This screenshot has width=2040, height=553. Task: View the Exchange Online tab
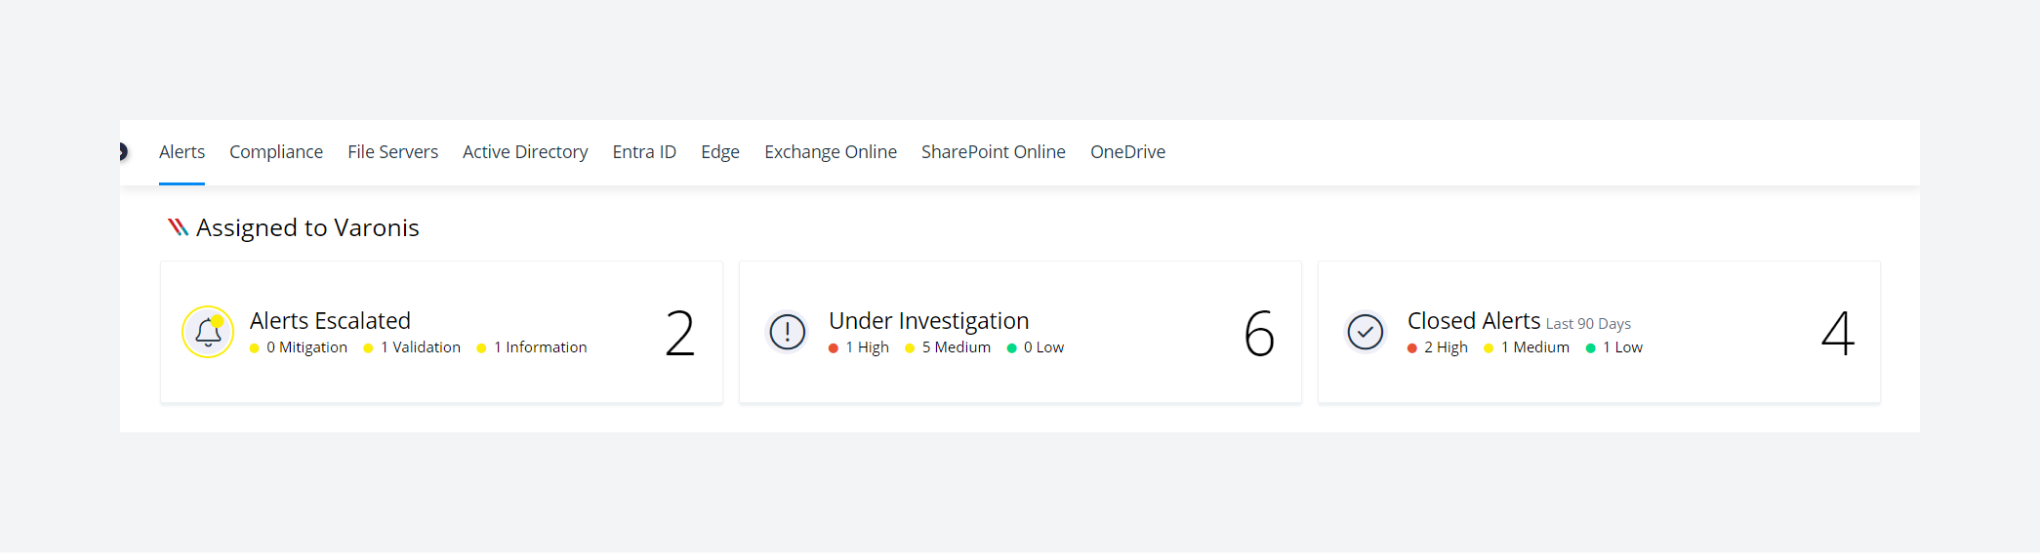pyautogui.click(x=830, y=152)
